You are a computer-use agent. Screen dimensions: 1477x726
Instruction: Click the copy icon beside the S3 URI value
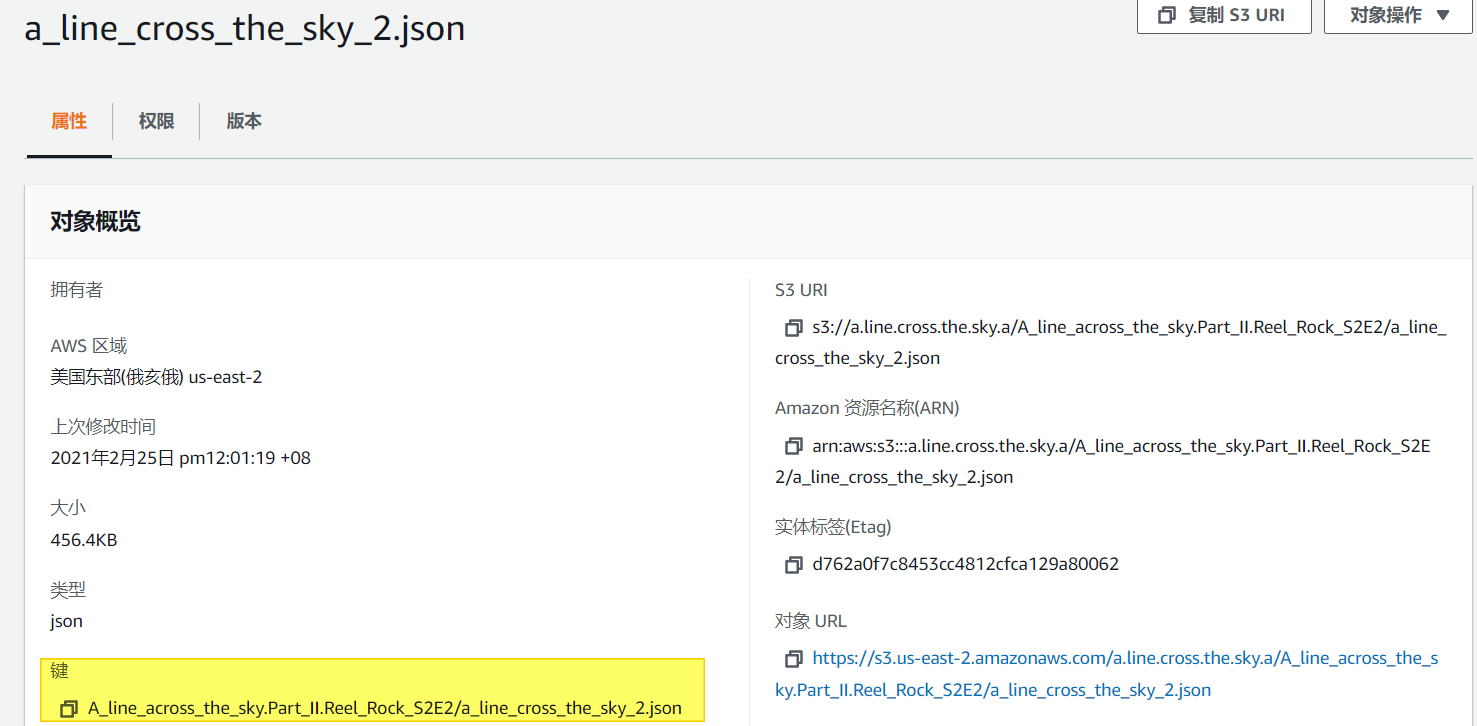(793, 328)
